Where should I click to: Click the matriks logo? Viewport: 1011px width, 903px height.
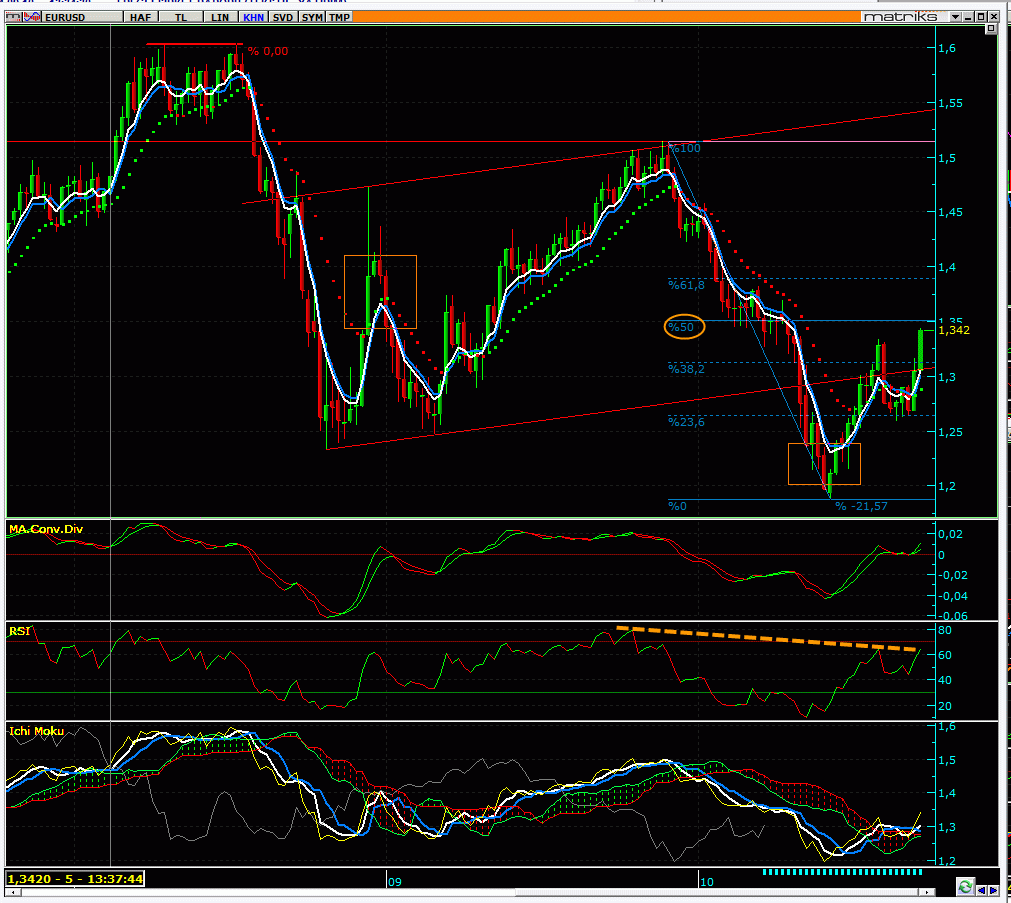coord(903,17)
